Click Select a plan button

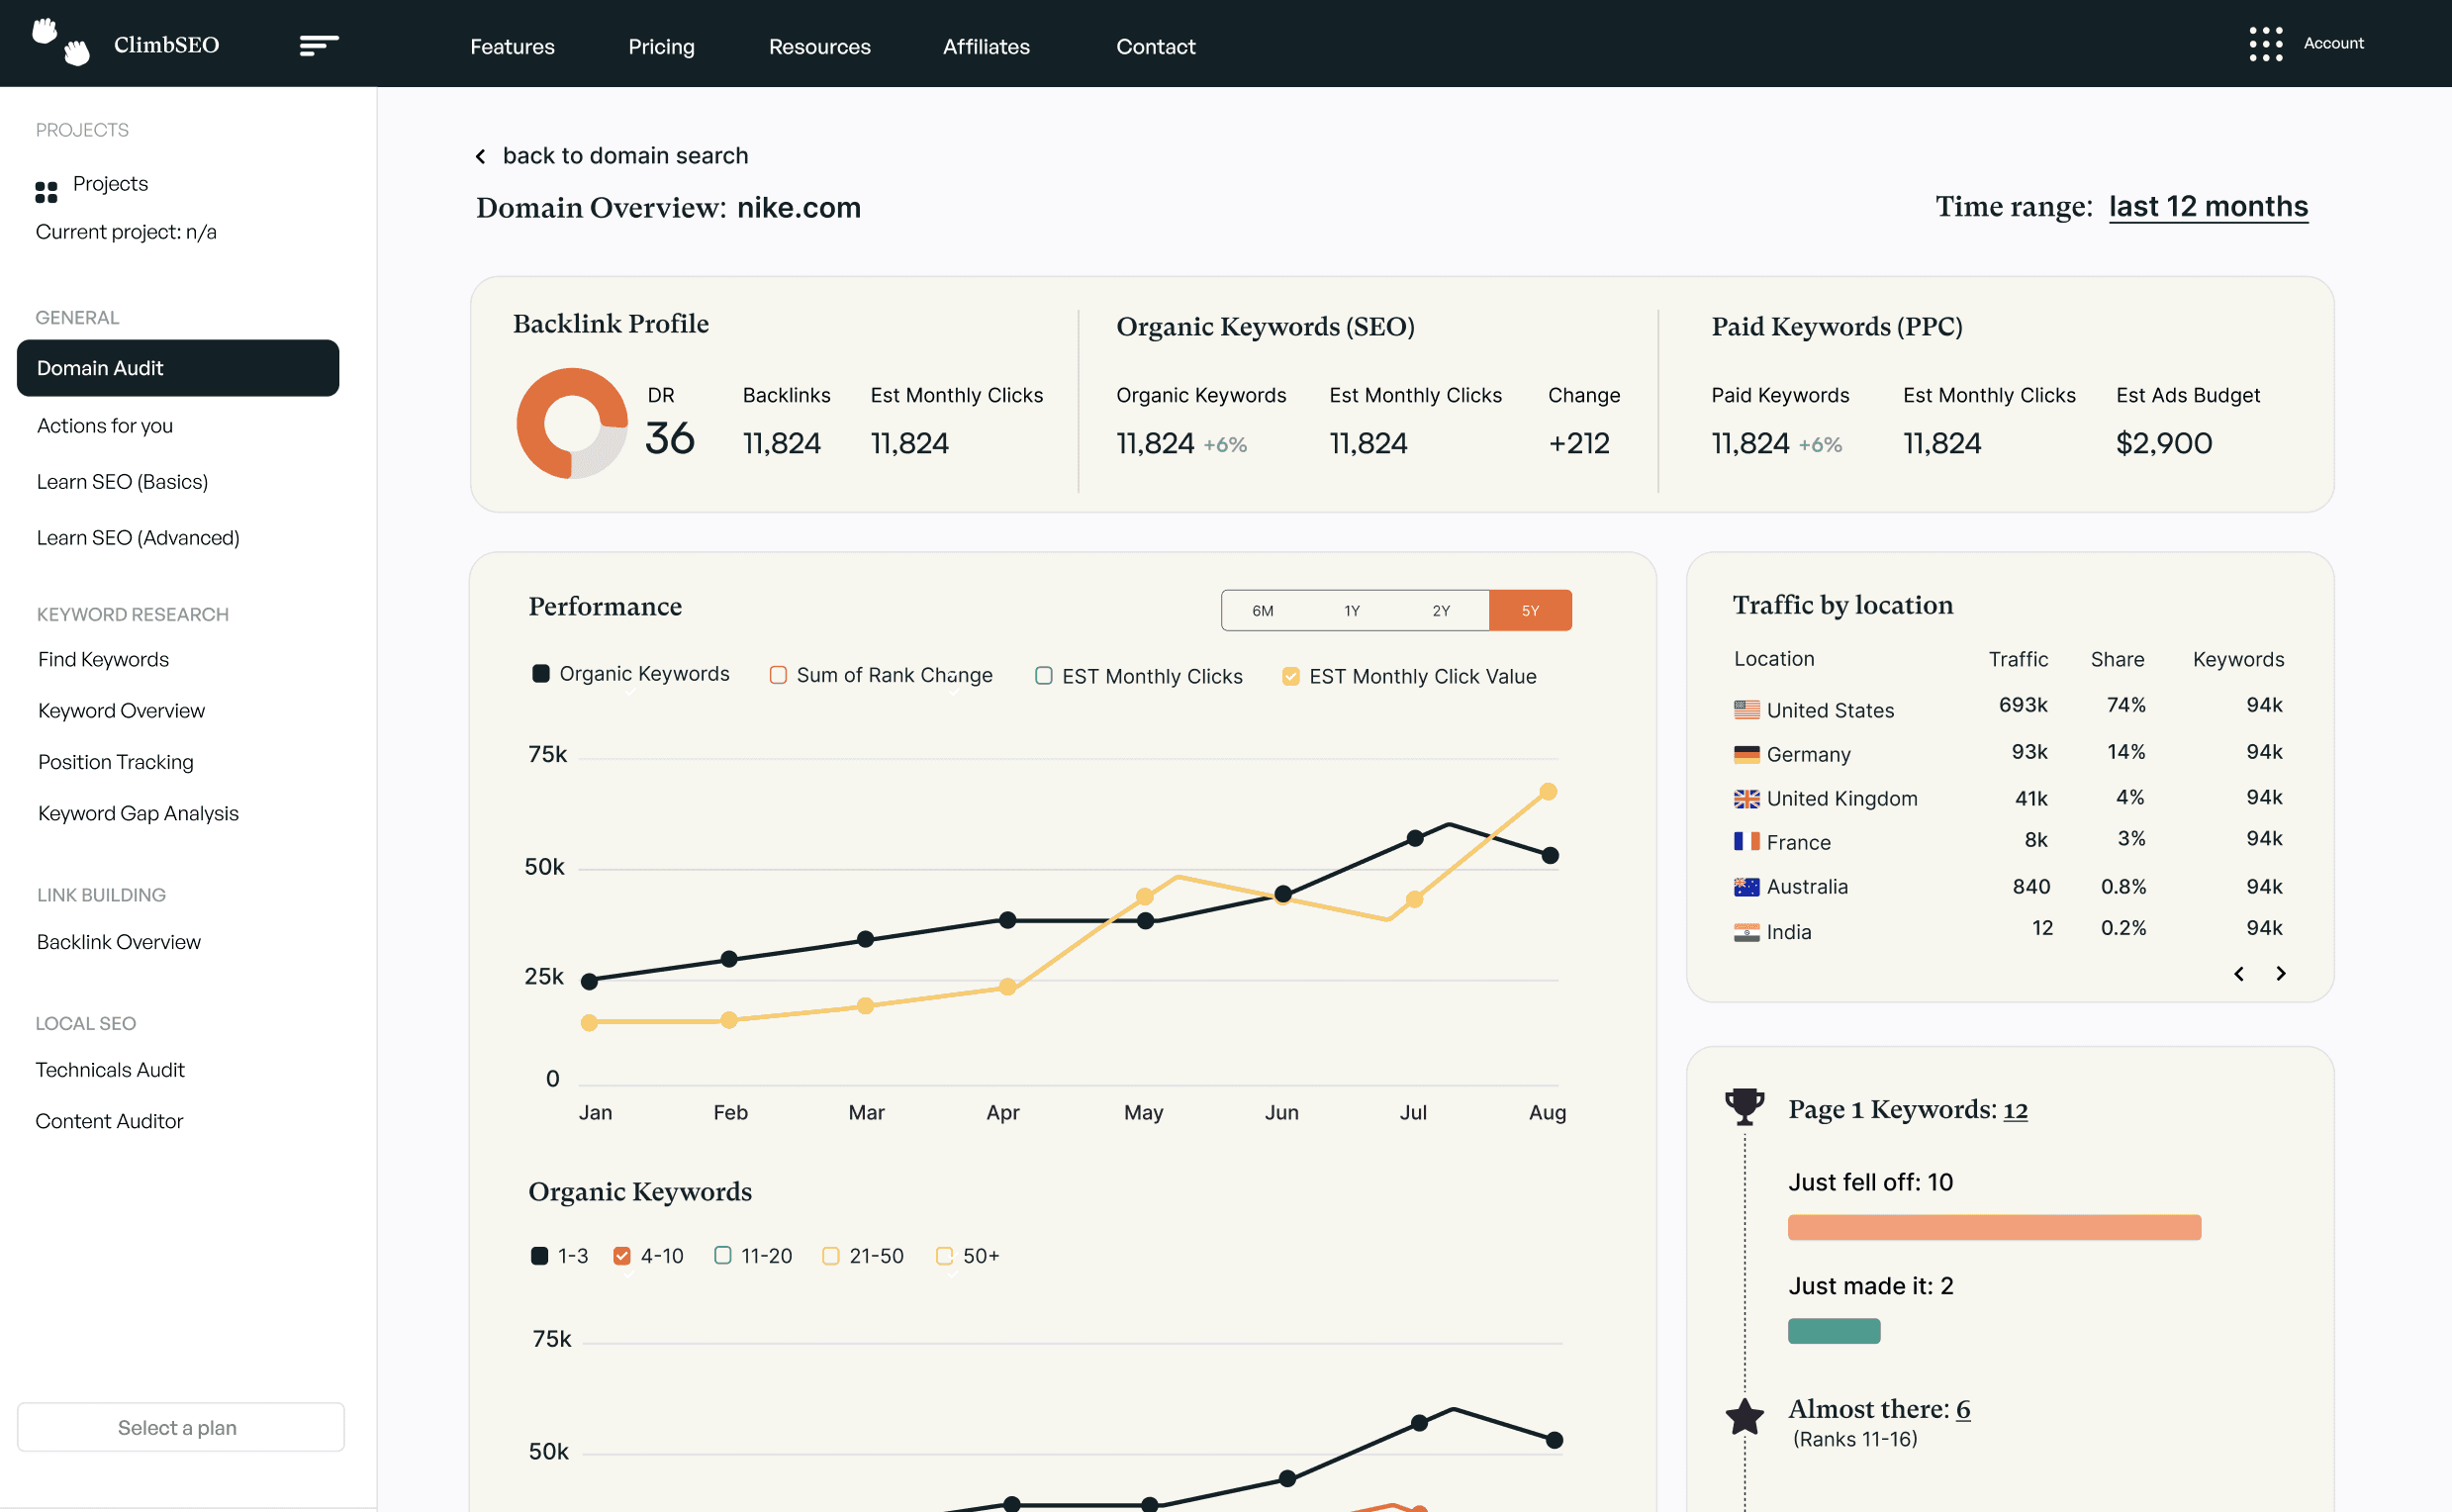tap(180, 1427)
